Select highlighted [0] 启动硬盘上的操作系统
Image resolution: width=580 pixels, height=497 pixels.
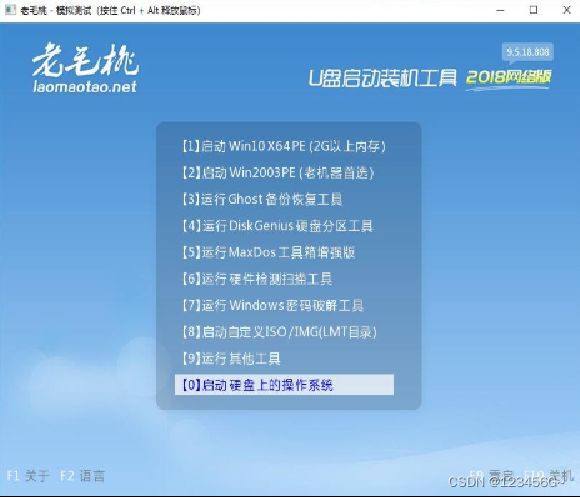click(284, 385)
